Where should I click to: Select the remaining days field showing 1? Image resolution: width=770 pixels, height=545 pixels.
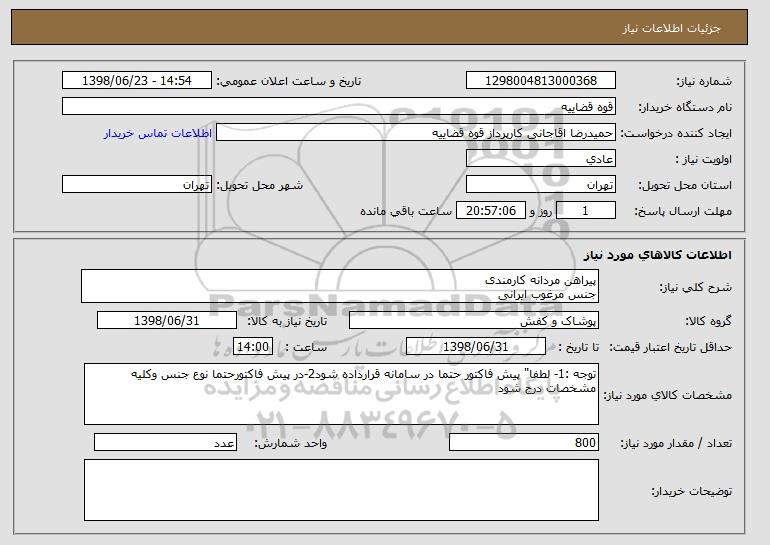585,211
